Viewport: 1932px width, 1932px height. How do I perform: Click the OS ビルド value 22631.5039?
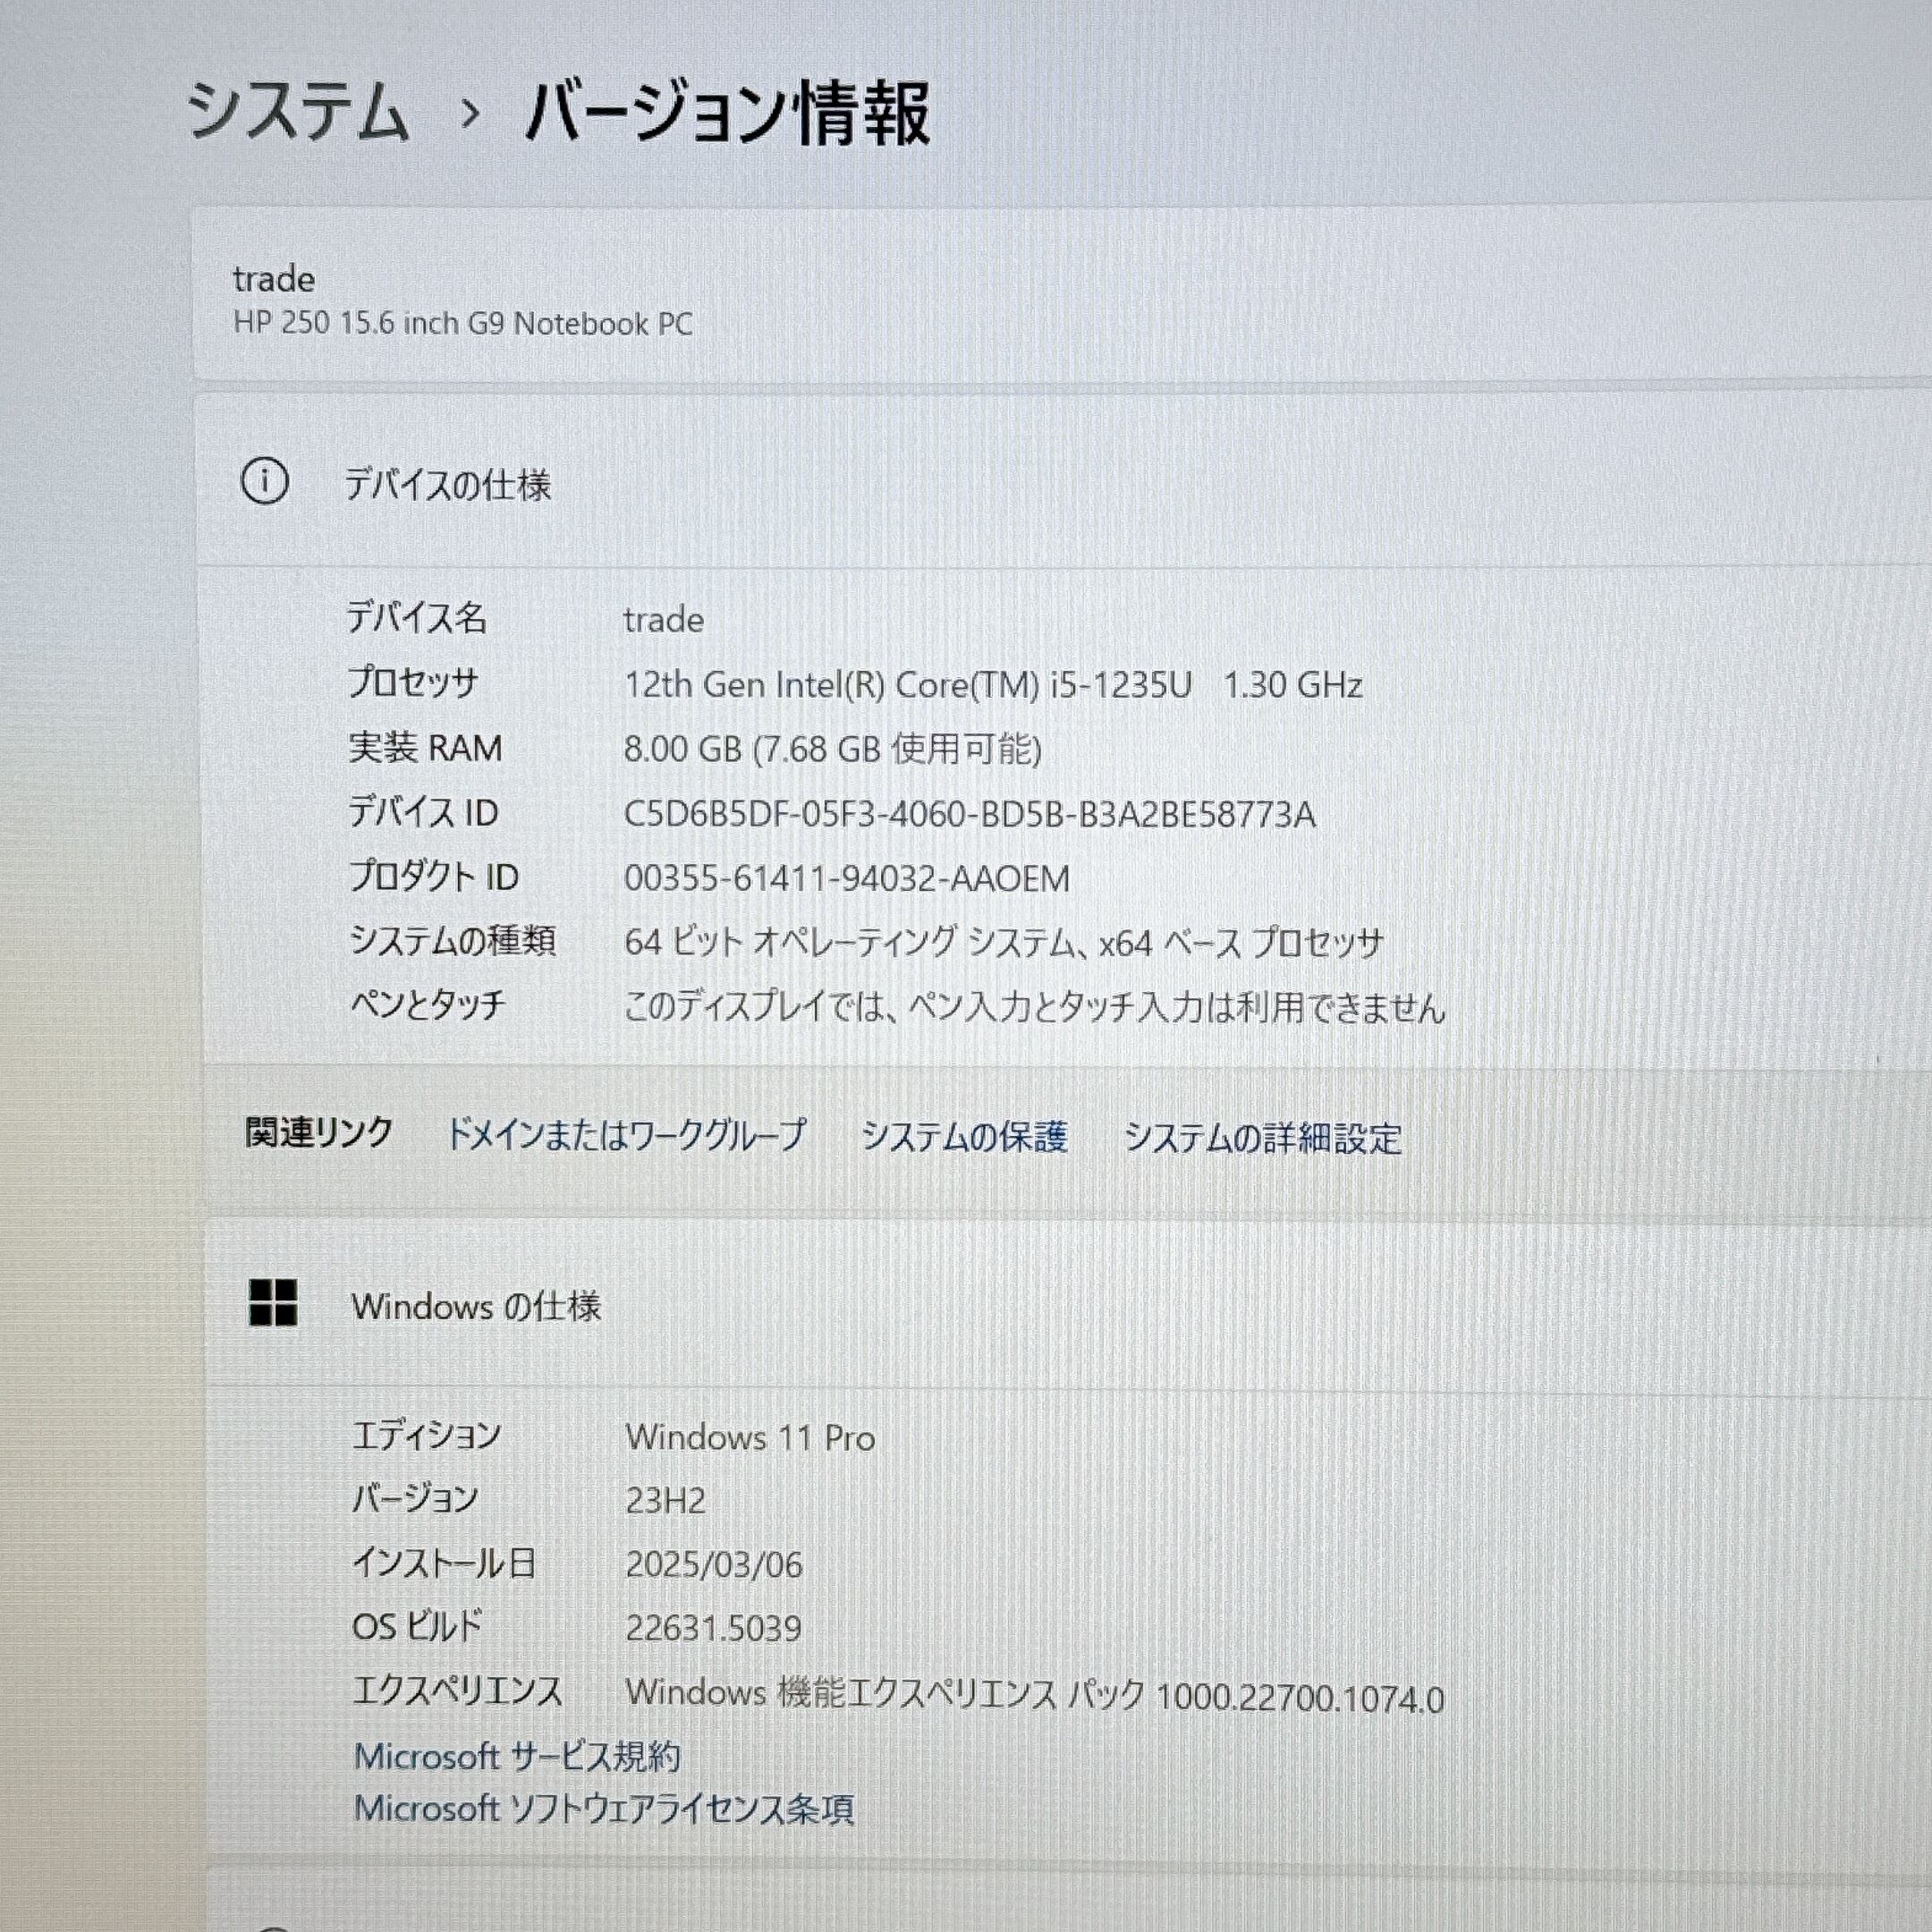click(713, 1629)
